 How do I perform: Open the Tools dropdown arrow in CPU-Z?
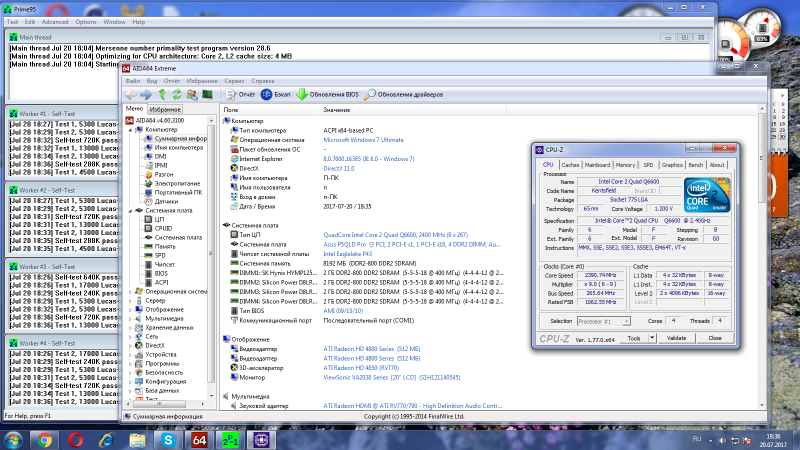tap(652, 338)
